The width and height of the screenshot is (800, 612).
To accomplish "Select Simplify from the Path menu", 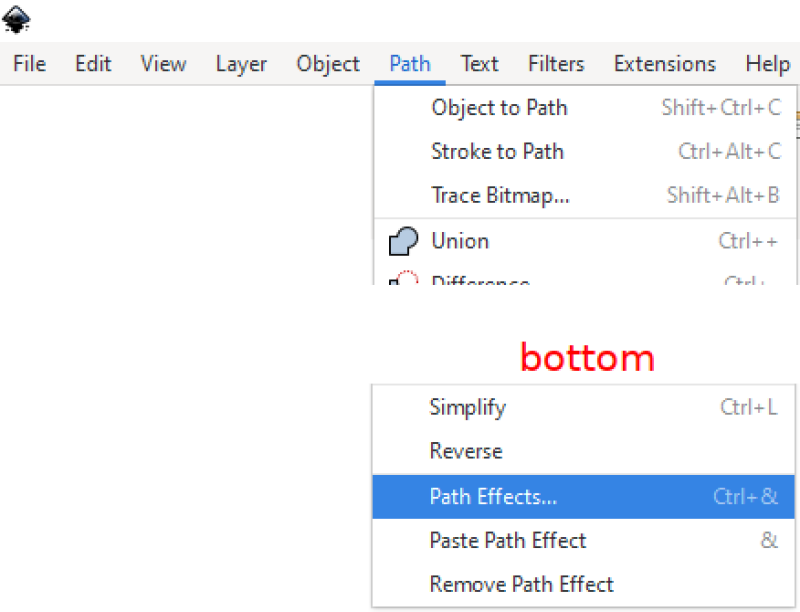I will pos(584,407).
